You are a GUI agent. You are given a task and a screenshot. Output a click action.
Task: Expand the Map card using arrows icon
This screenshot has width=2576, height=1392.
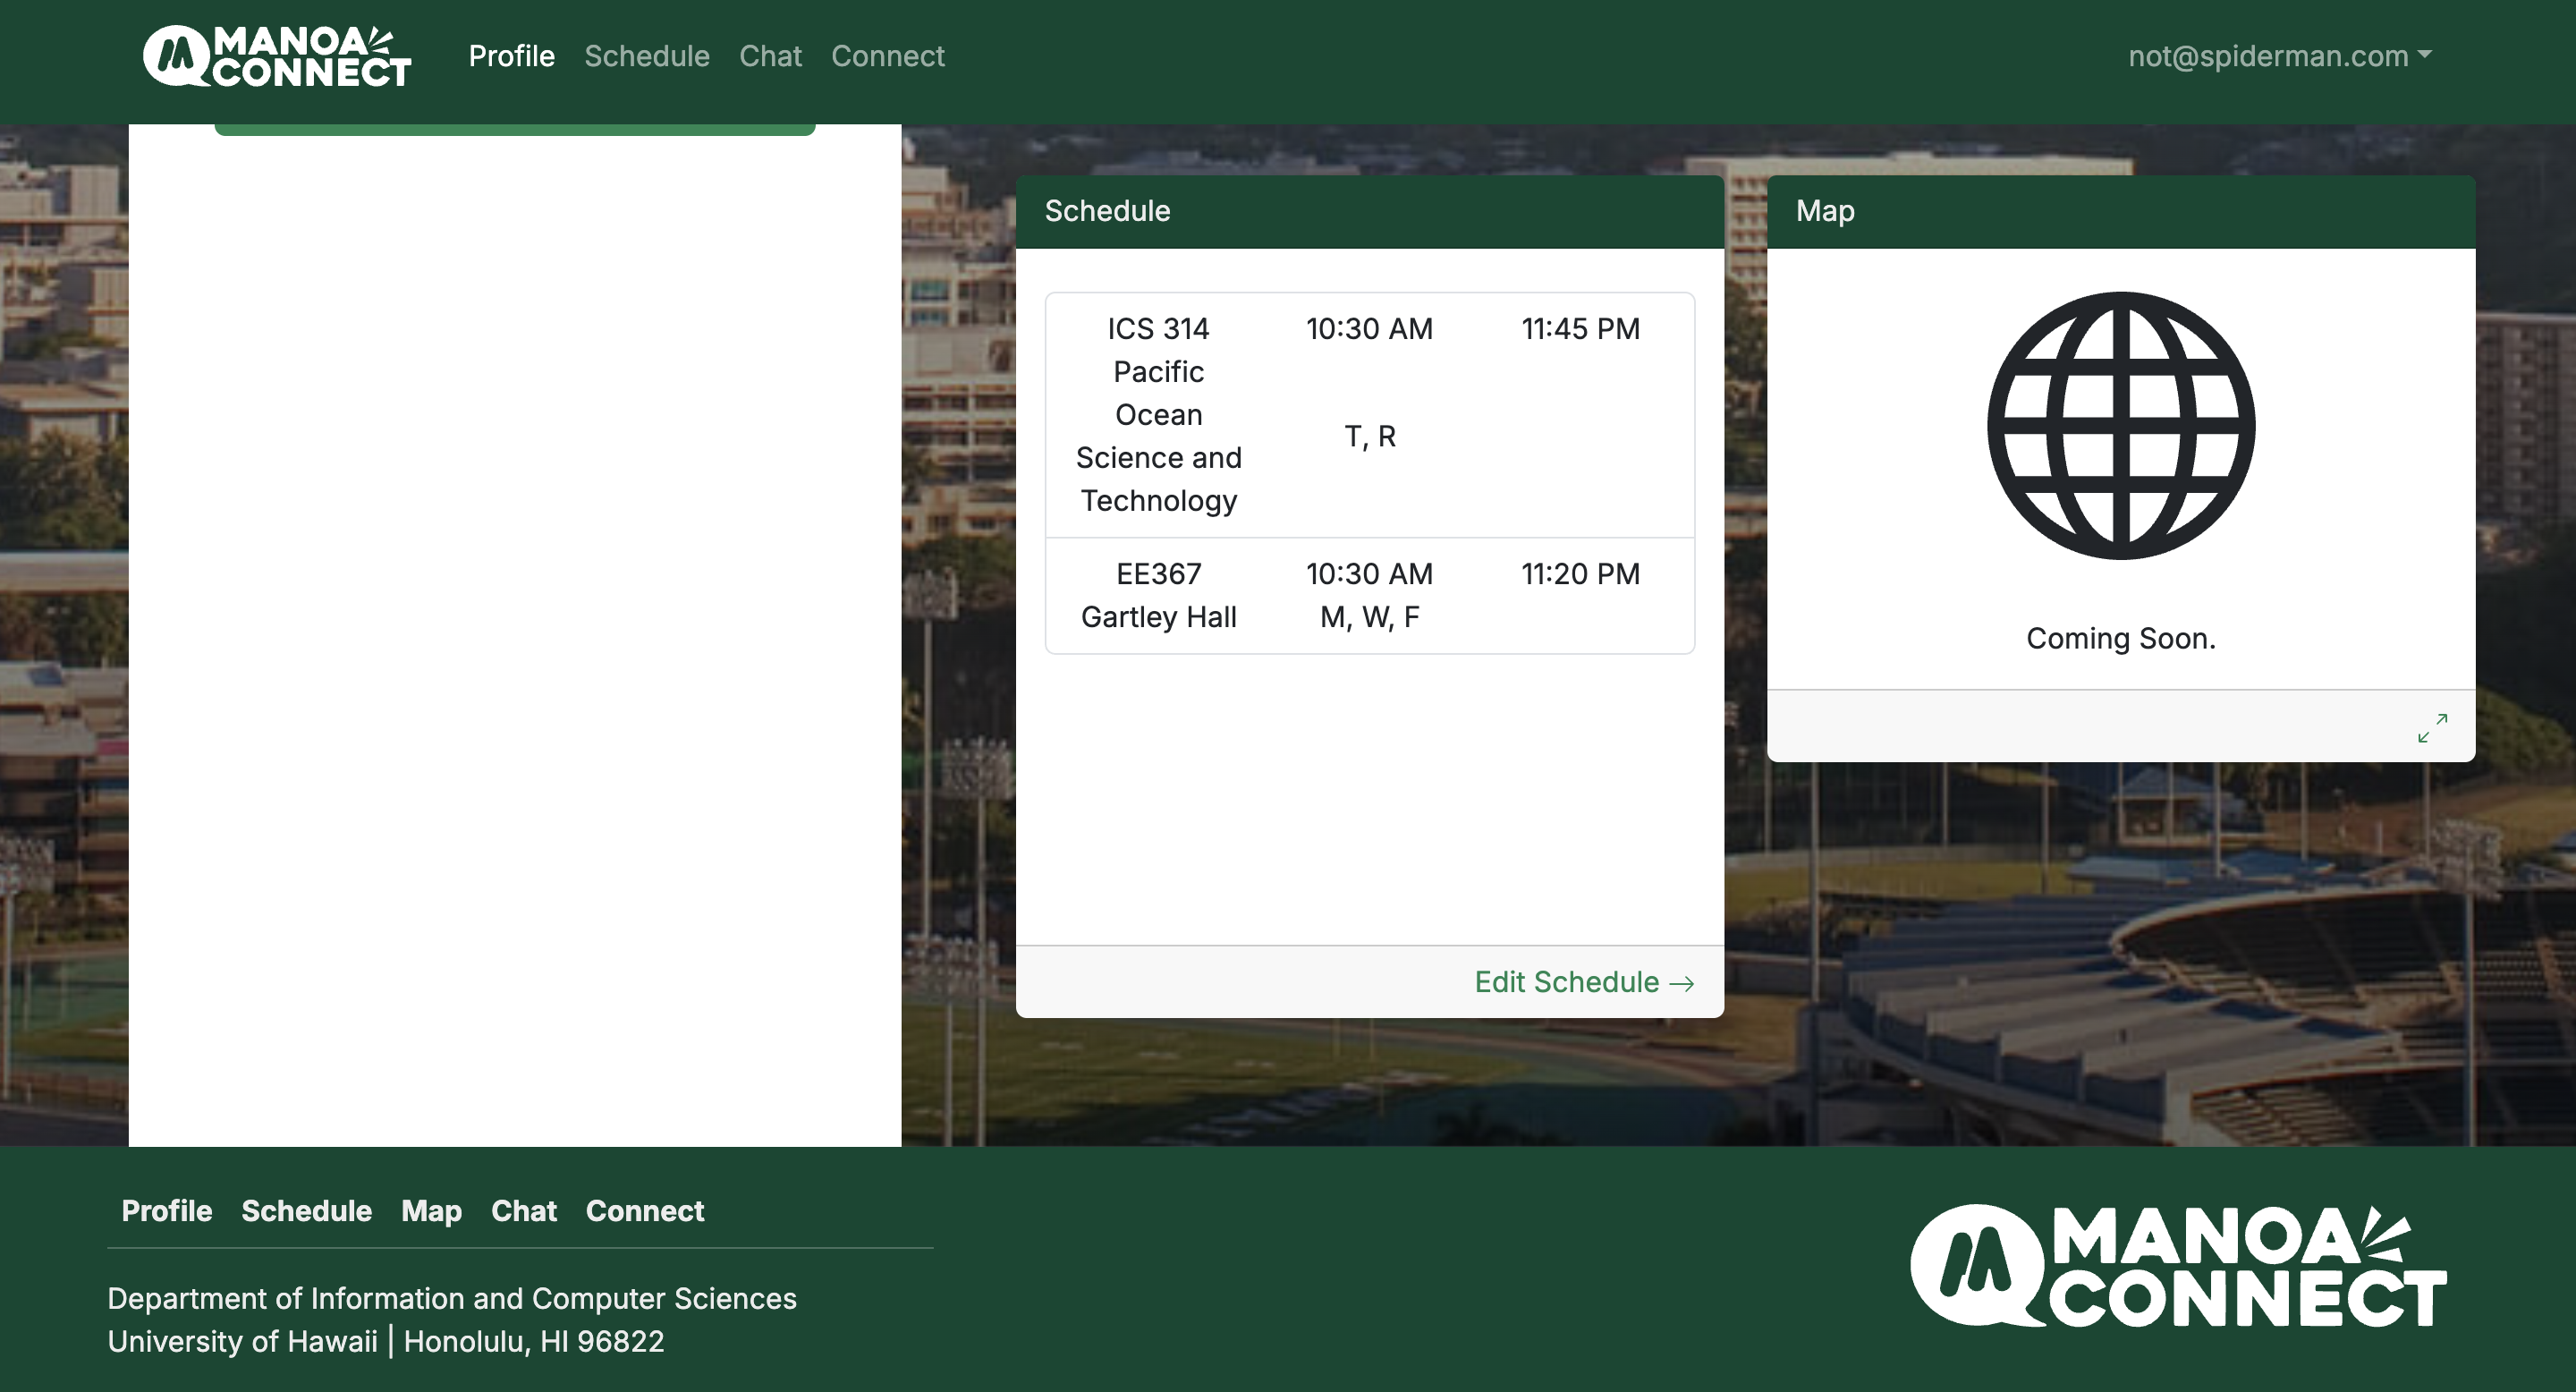click(x=2432, y=728)
